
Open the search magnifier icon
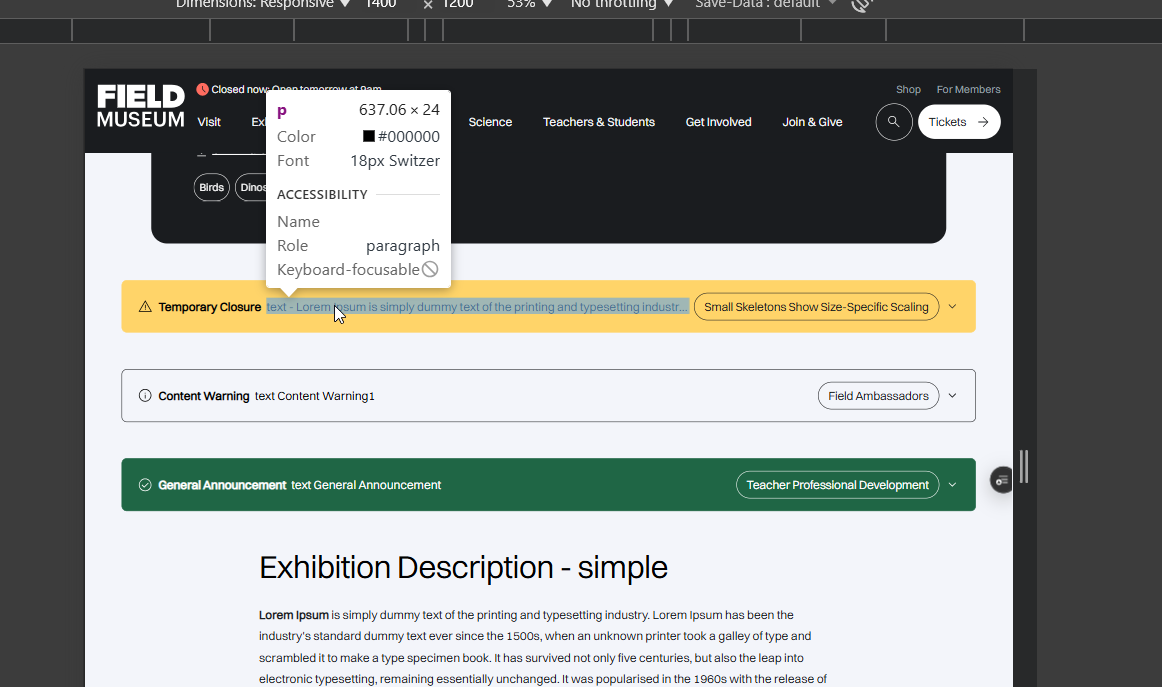pyautogui.click(x=893, y=122)
